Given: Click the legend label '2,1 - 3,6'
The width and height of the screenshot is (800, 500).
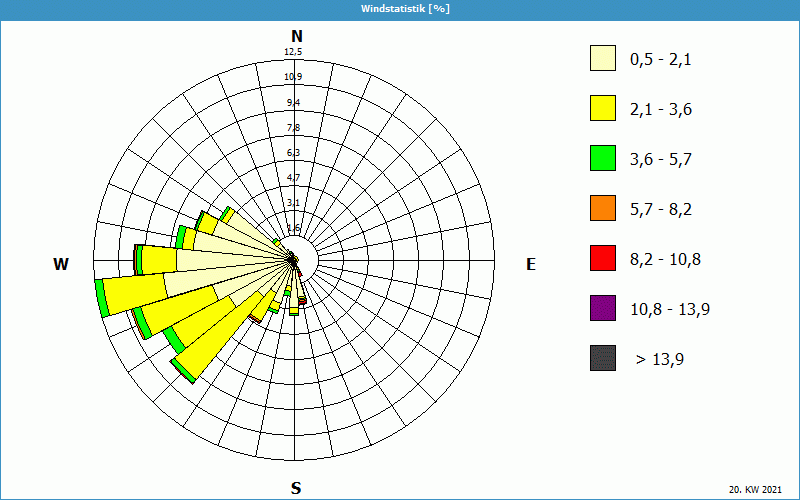Looking at the screenshot, I should (x=661, y=110).
